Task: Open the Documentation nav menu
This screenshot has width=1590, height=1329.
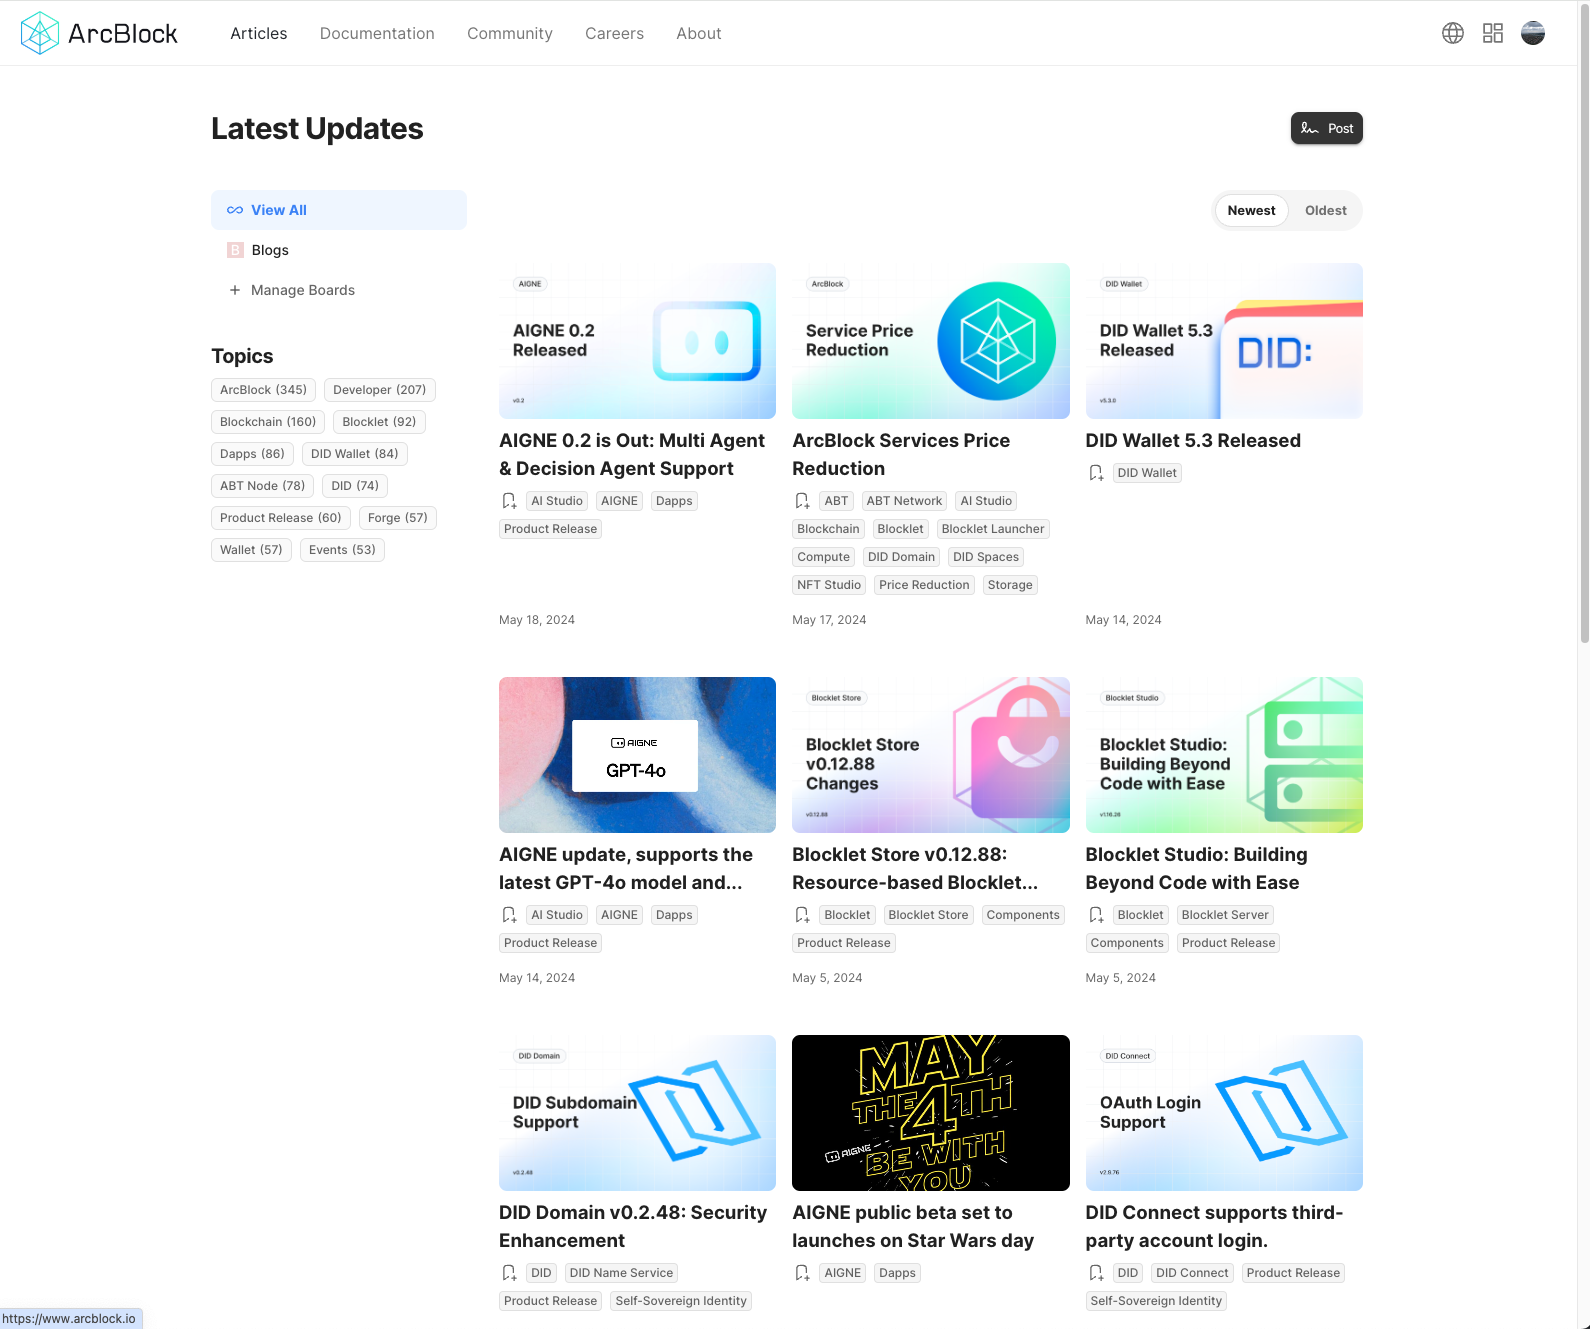Action: point(377,33)
